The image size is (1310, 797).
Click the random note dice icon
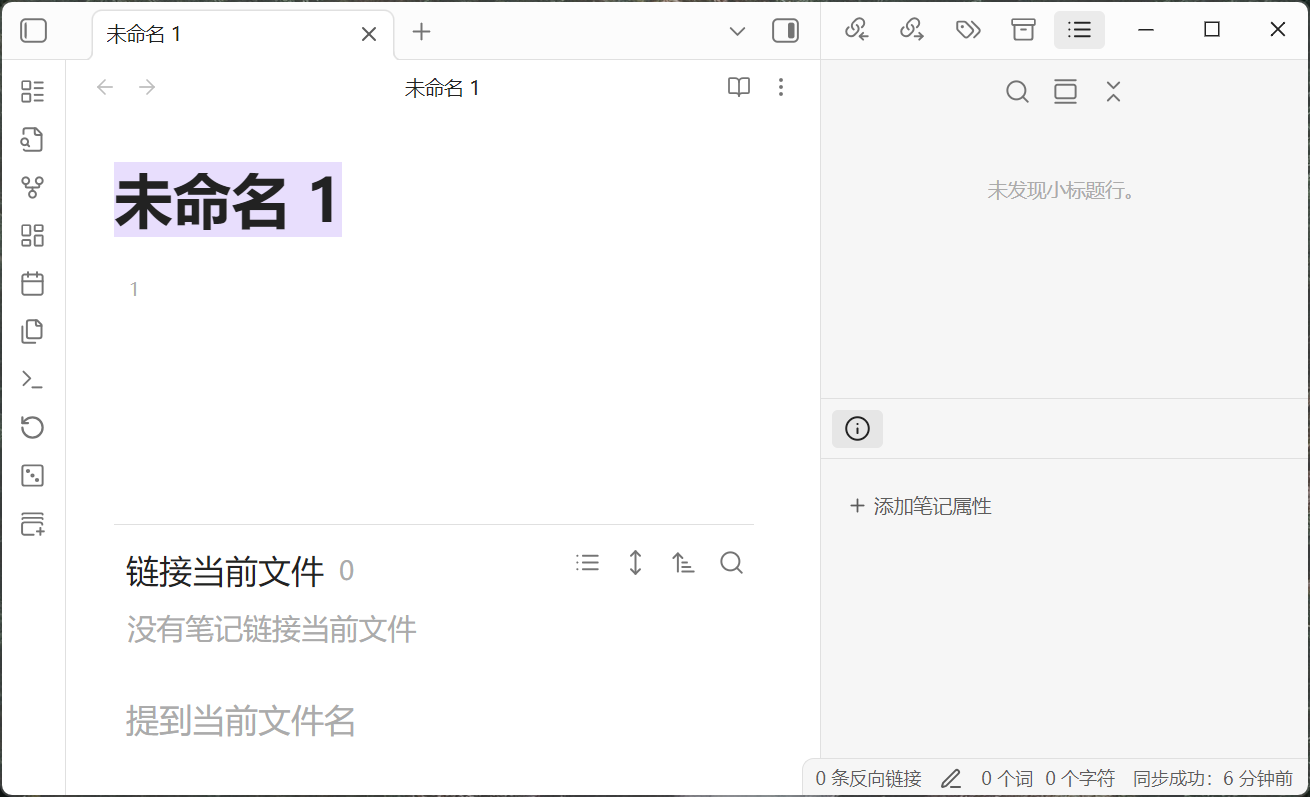coord(33,476)
